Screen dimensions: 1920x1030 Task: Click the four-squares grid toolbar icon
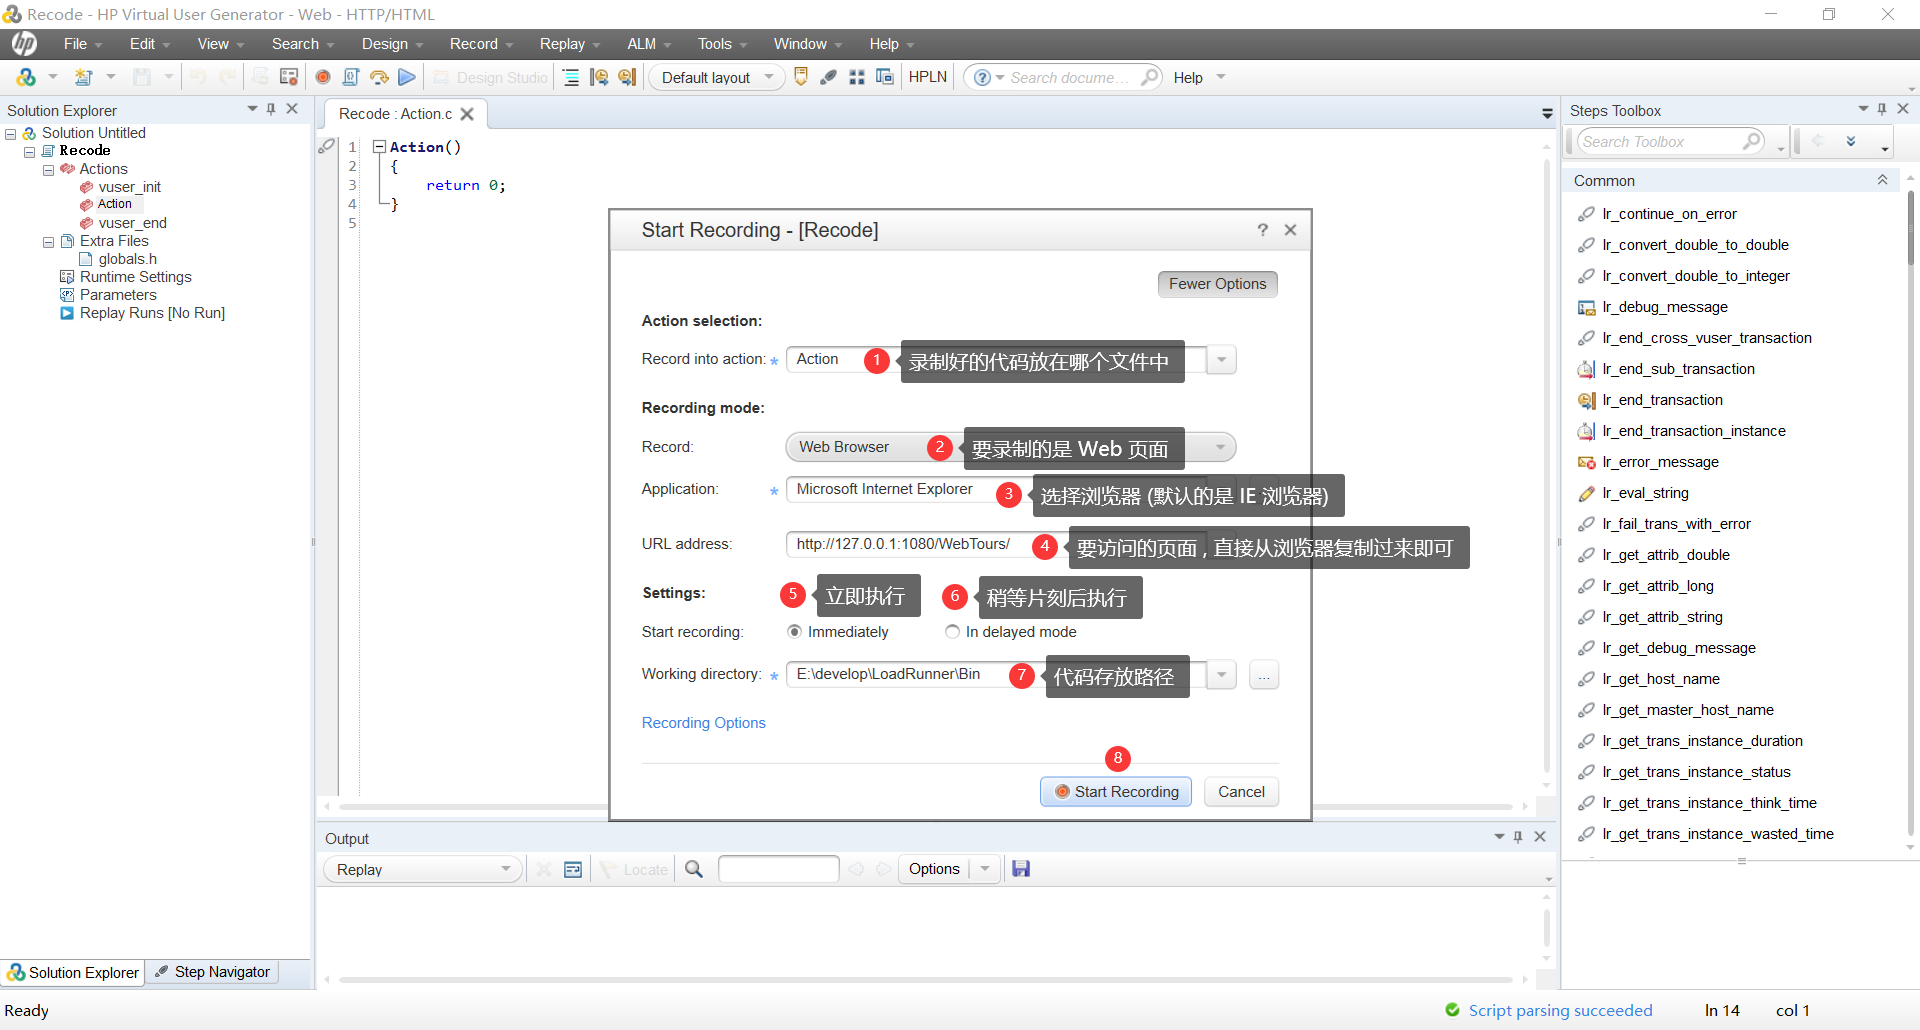(857, 77)
